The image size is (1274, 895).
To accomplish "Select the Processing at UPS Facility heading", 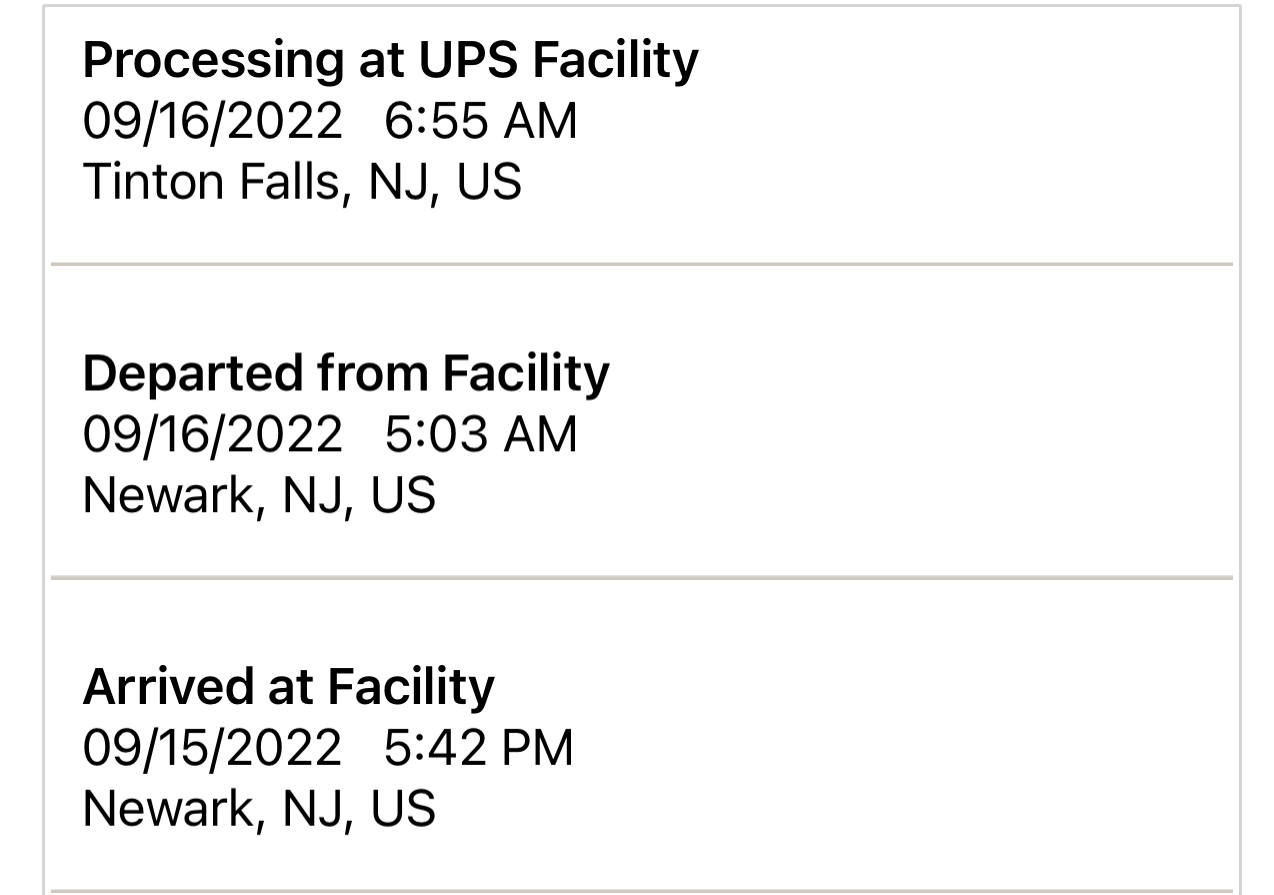I will [x=390, y=62].
